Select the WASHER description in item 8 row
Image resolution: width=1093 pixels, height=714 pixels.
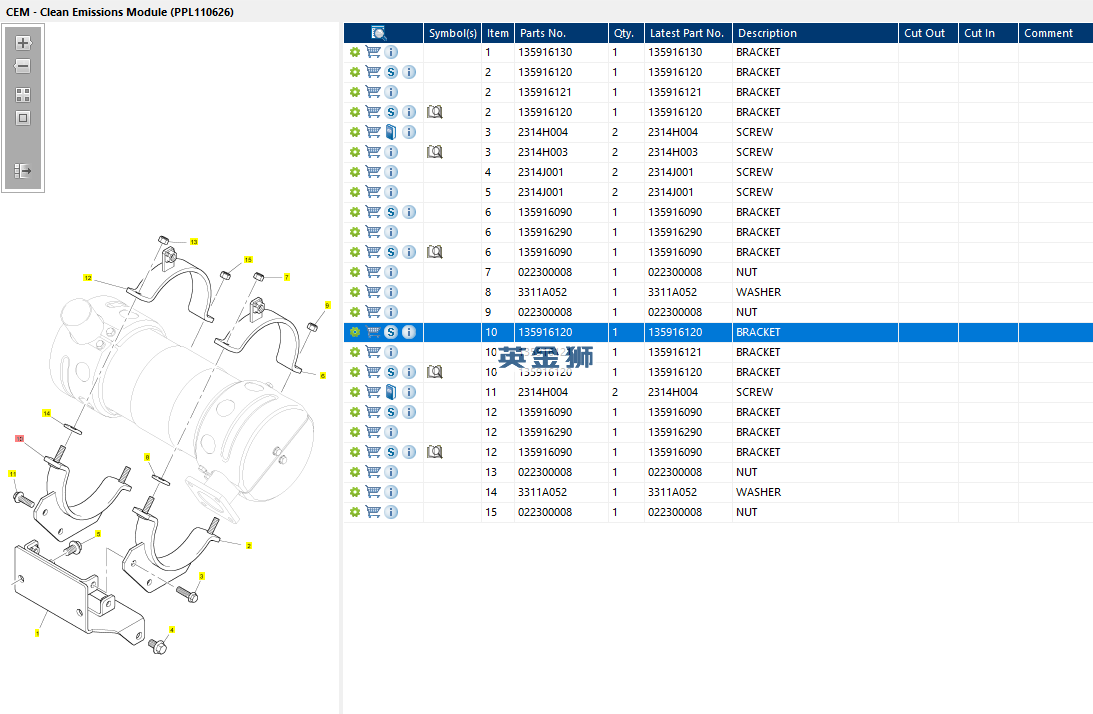point(758,292)
